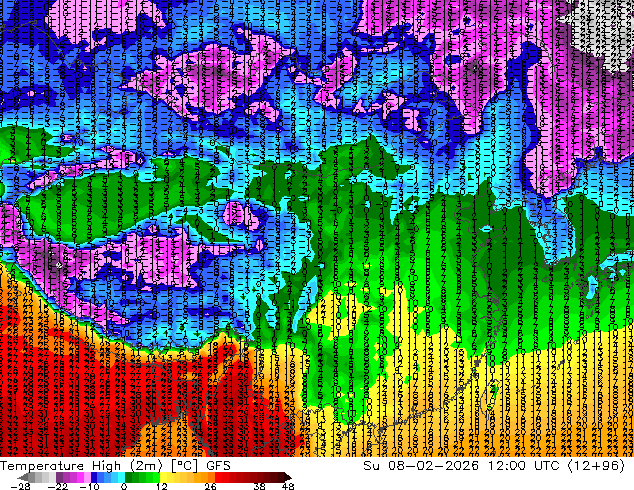Click the '26' legend label
The image size is (634, 490).
click(210, 486)
